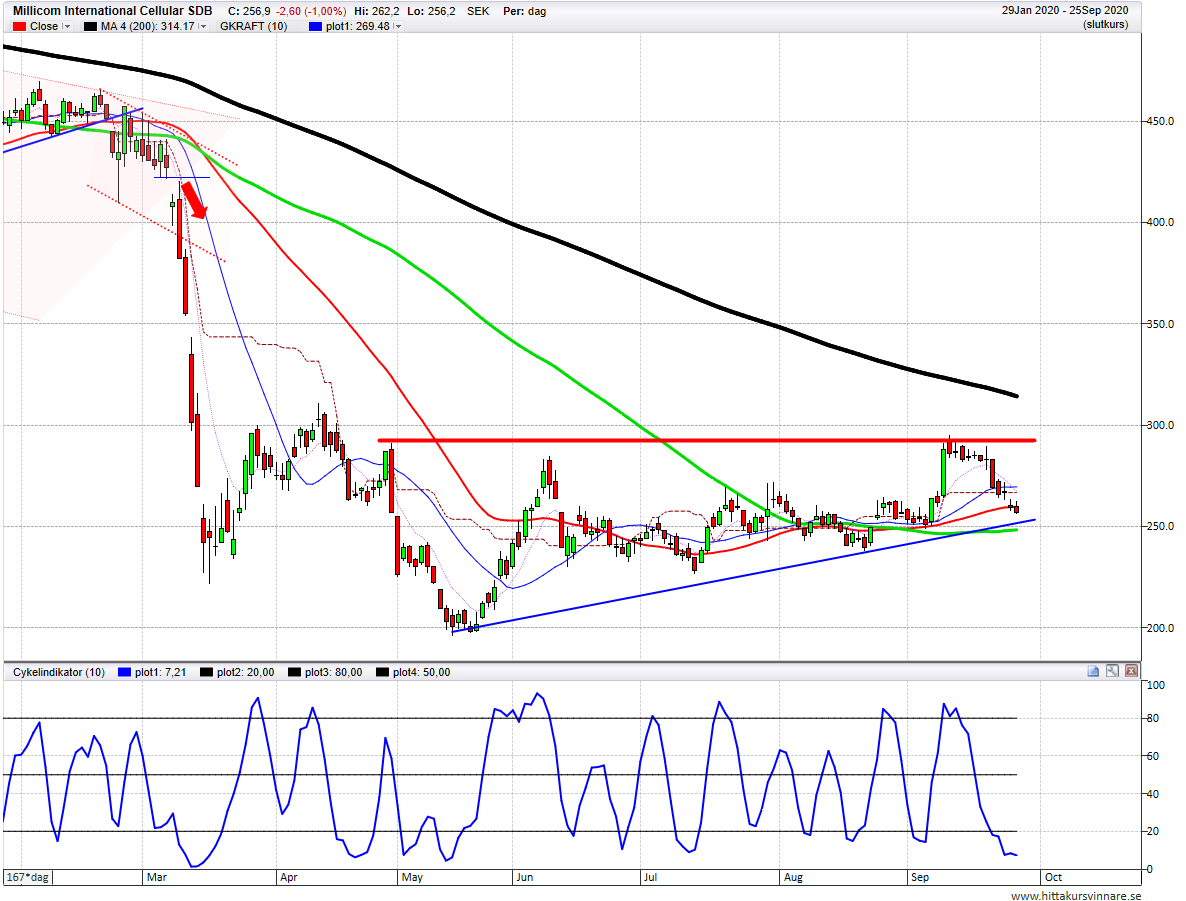The height and width of the screenshot is (901, 1186).
Task: Click the Hi: 262,2 value
Action: (377, 11)
